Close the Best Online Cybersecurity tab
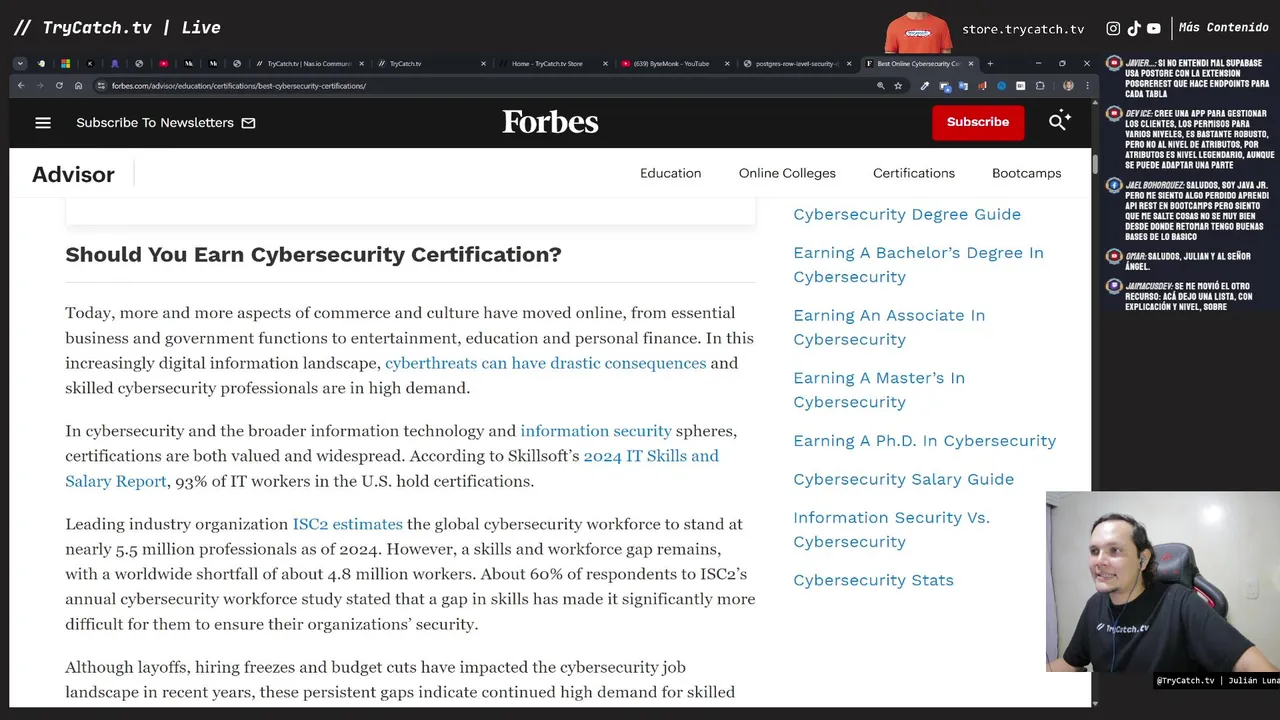Screen dimensions: 1280x720 (x=971, y=64)
